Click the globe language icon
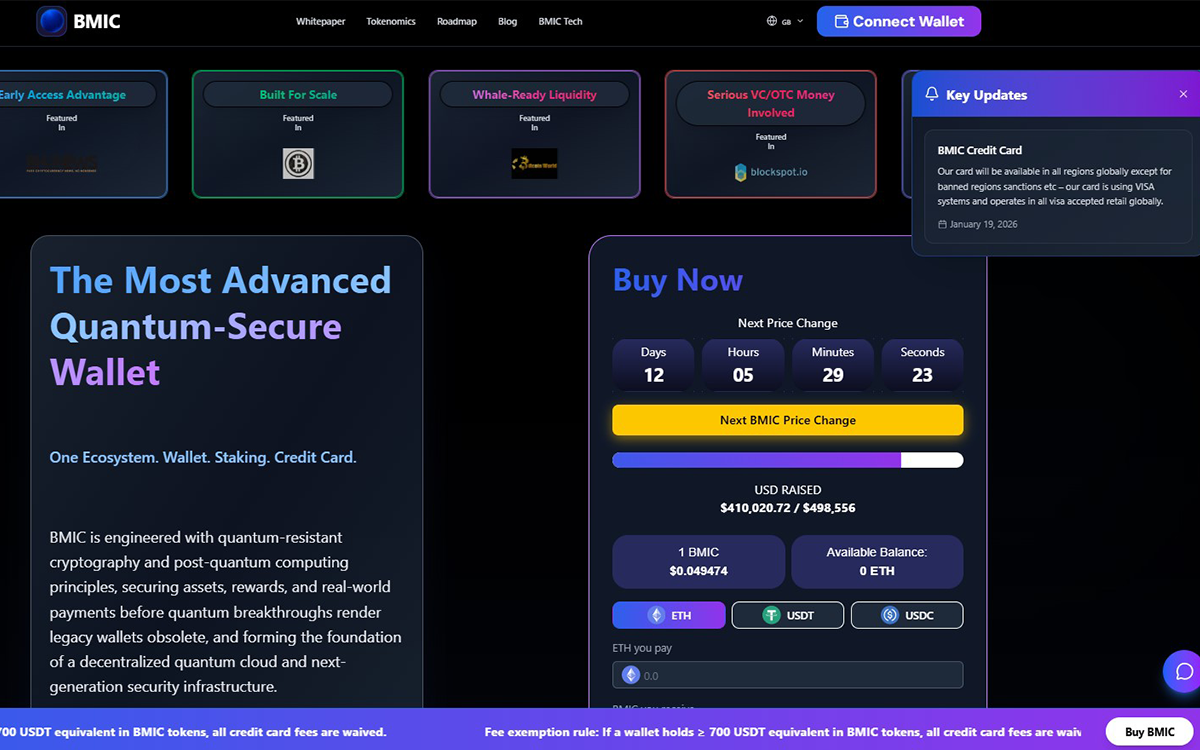 coord(772,21)
